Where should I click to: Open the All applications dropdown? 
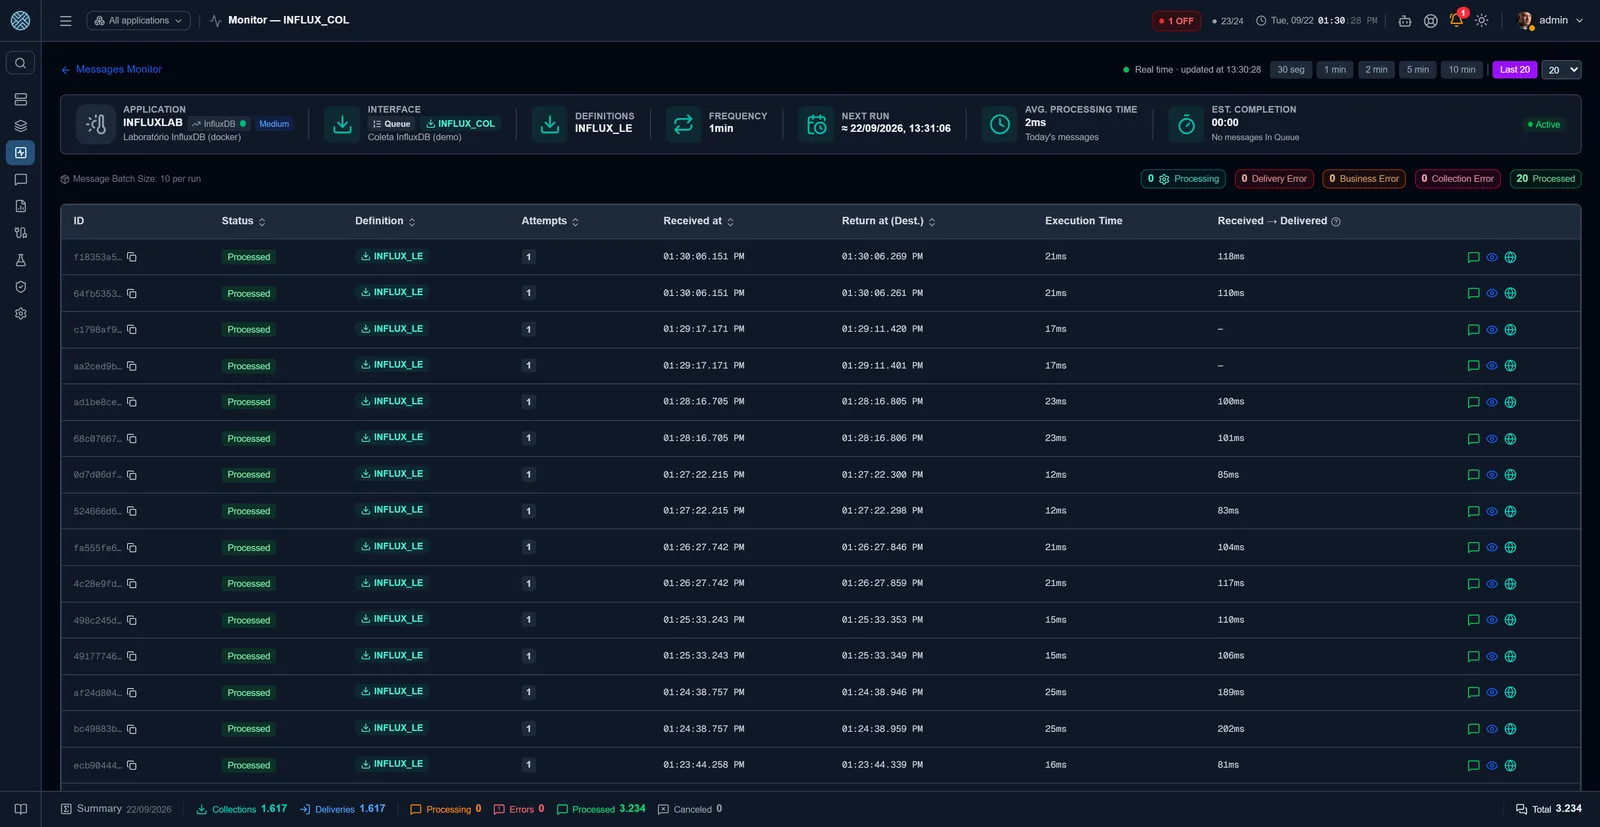pos(139,20)
